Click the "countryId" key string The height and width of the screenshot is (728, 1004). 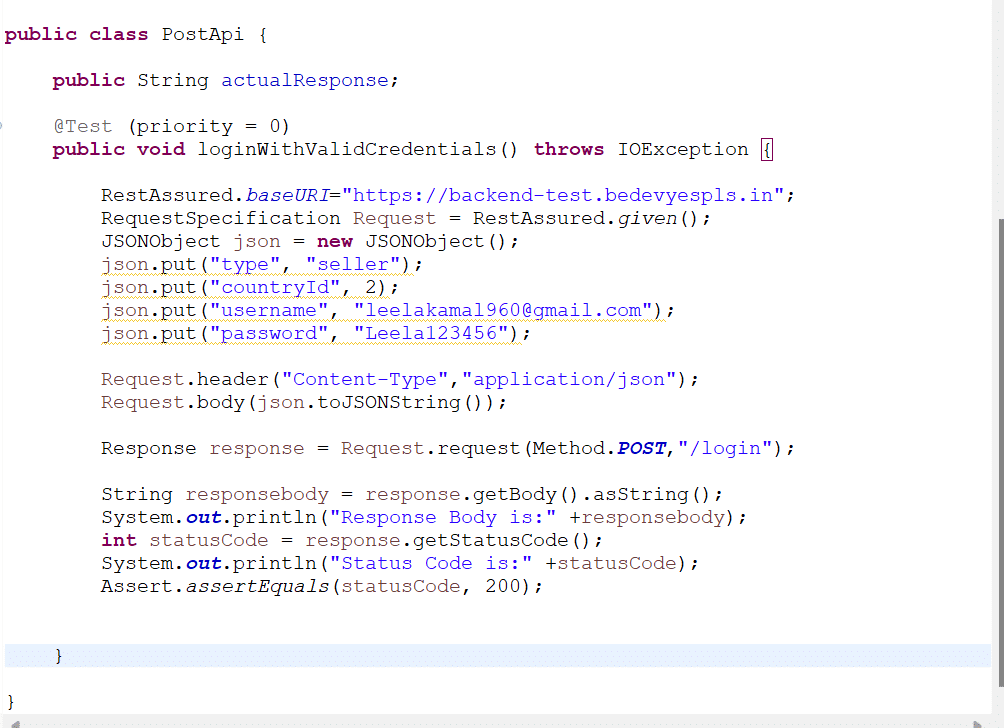point(275,287)
